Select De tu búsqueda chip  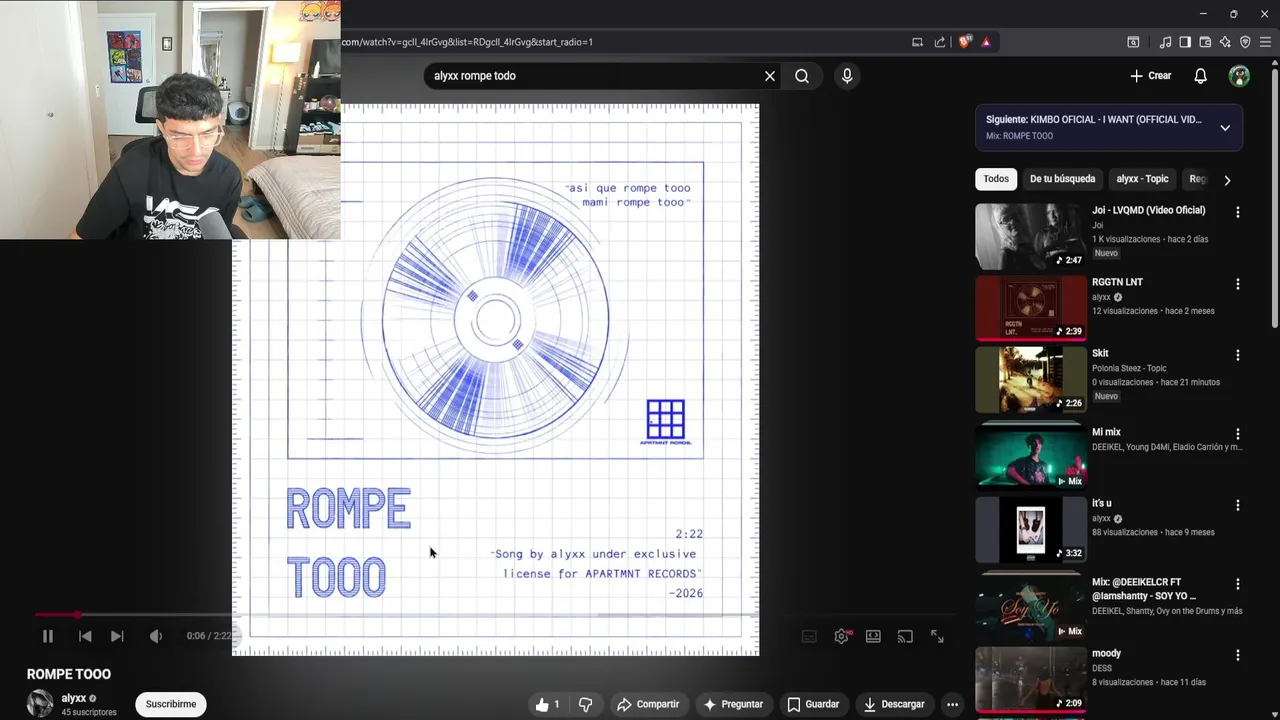tap(1062, 179)
